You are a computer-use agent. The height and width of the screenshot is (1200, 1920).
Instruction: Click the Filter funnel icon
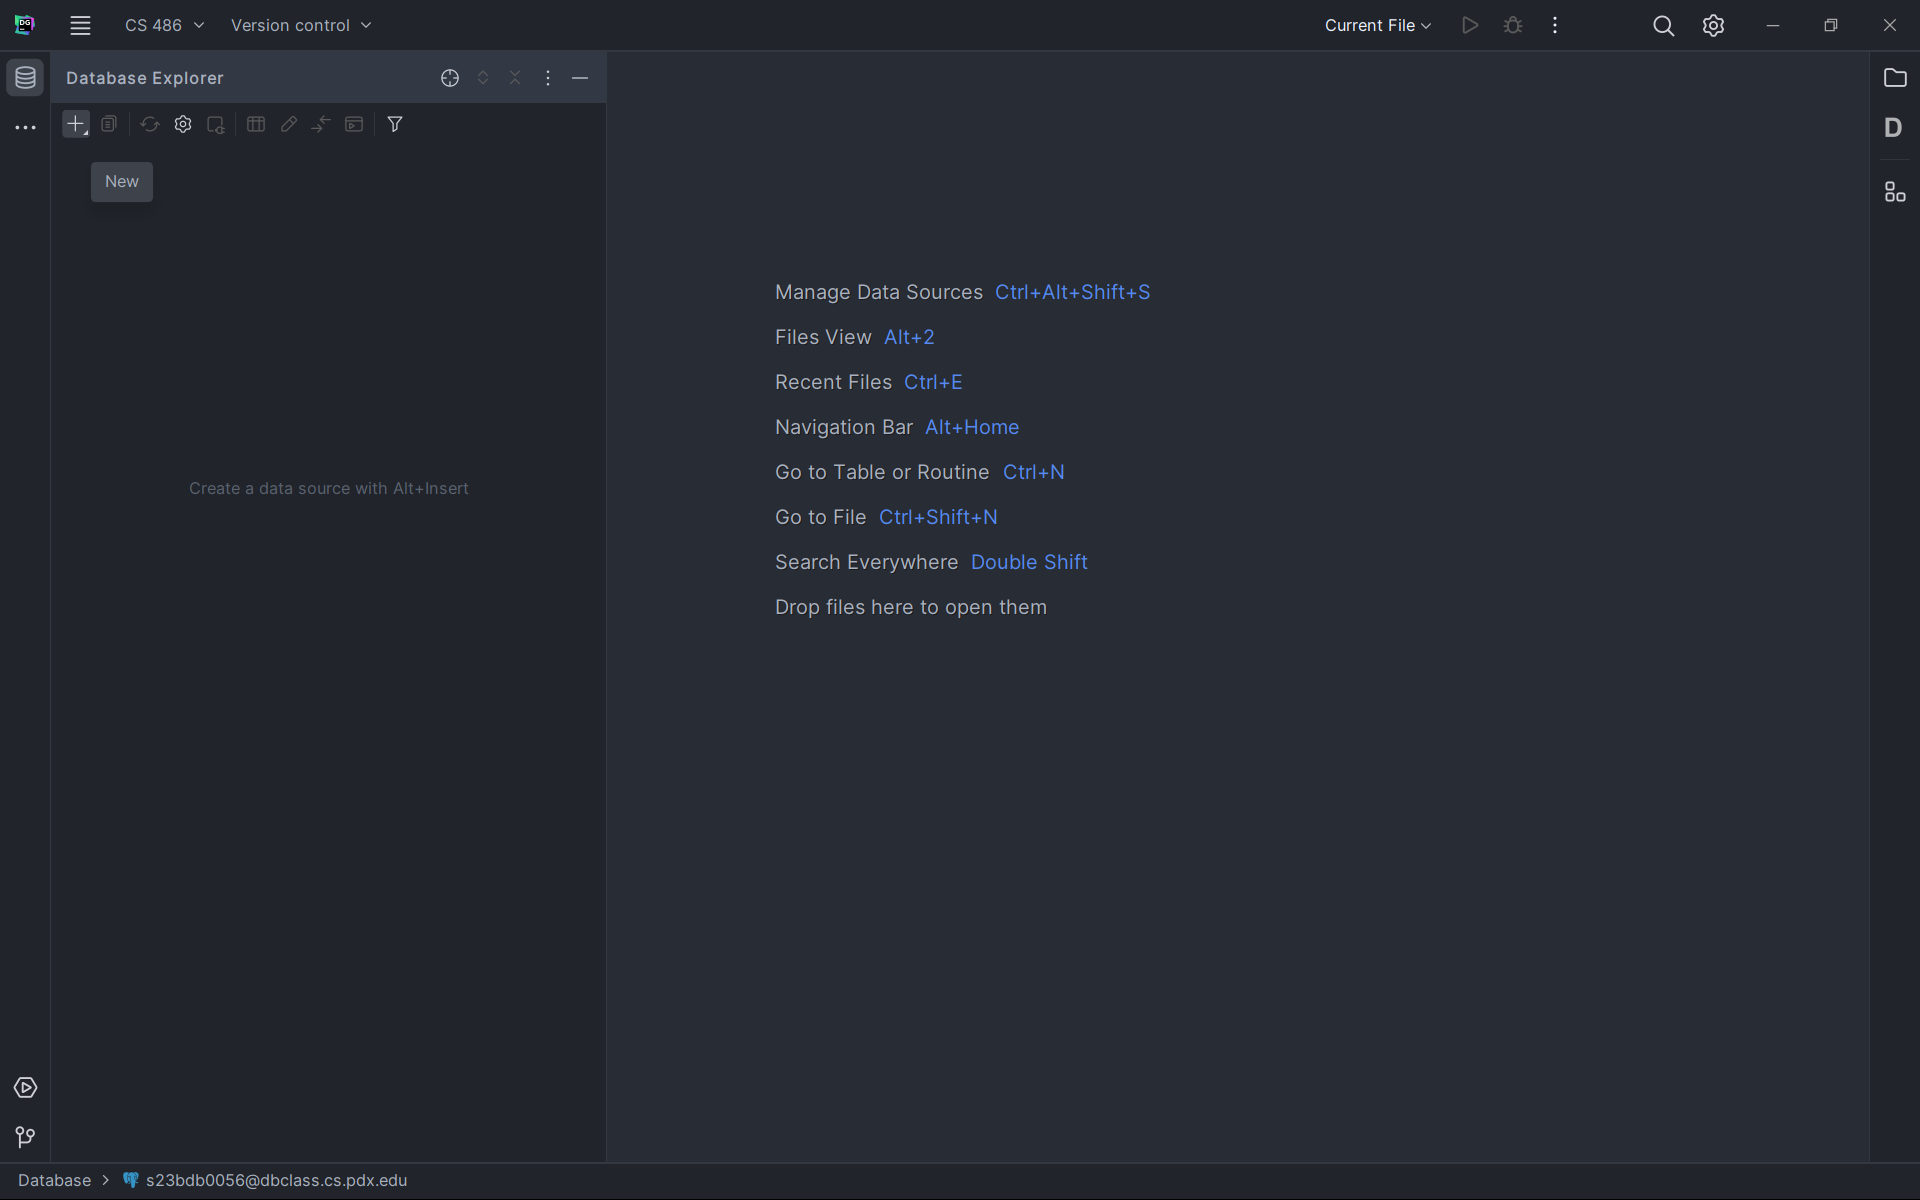point(395,124)
